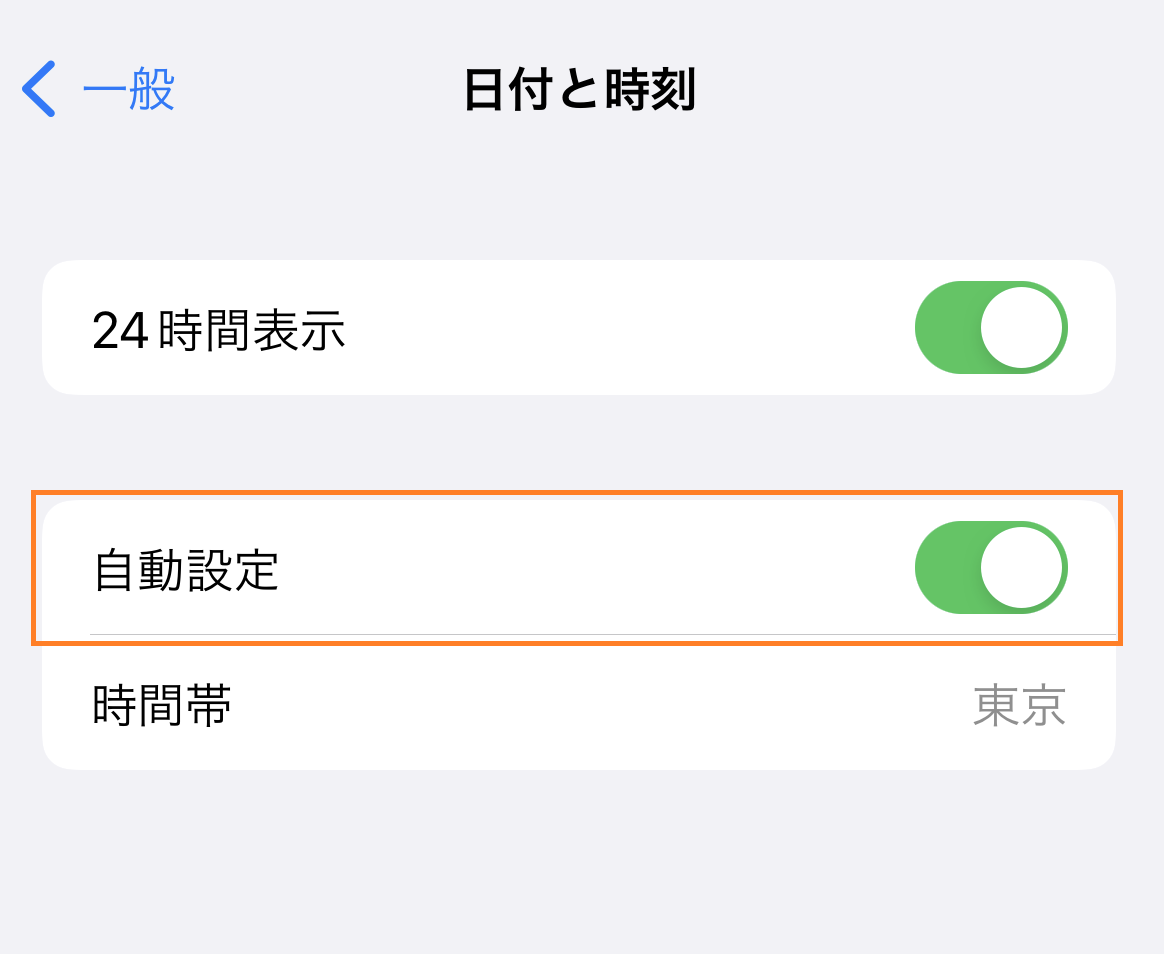The height and width of the screenshot is (954, 1164).
Task: Tap inside the orange highlighted 自動設定 row
Action: point(500,567)
